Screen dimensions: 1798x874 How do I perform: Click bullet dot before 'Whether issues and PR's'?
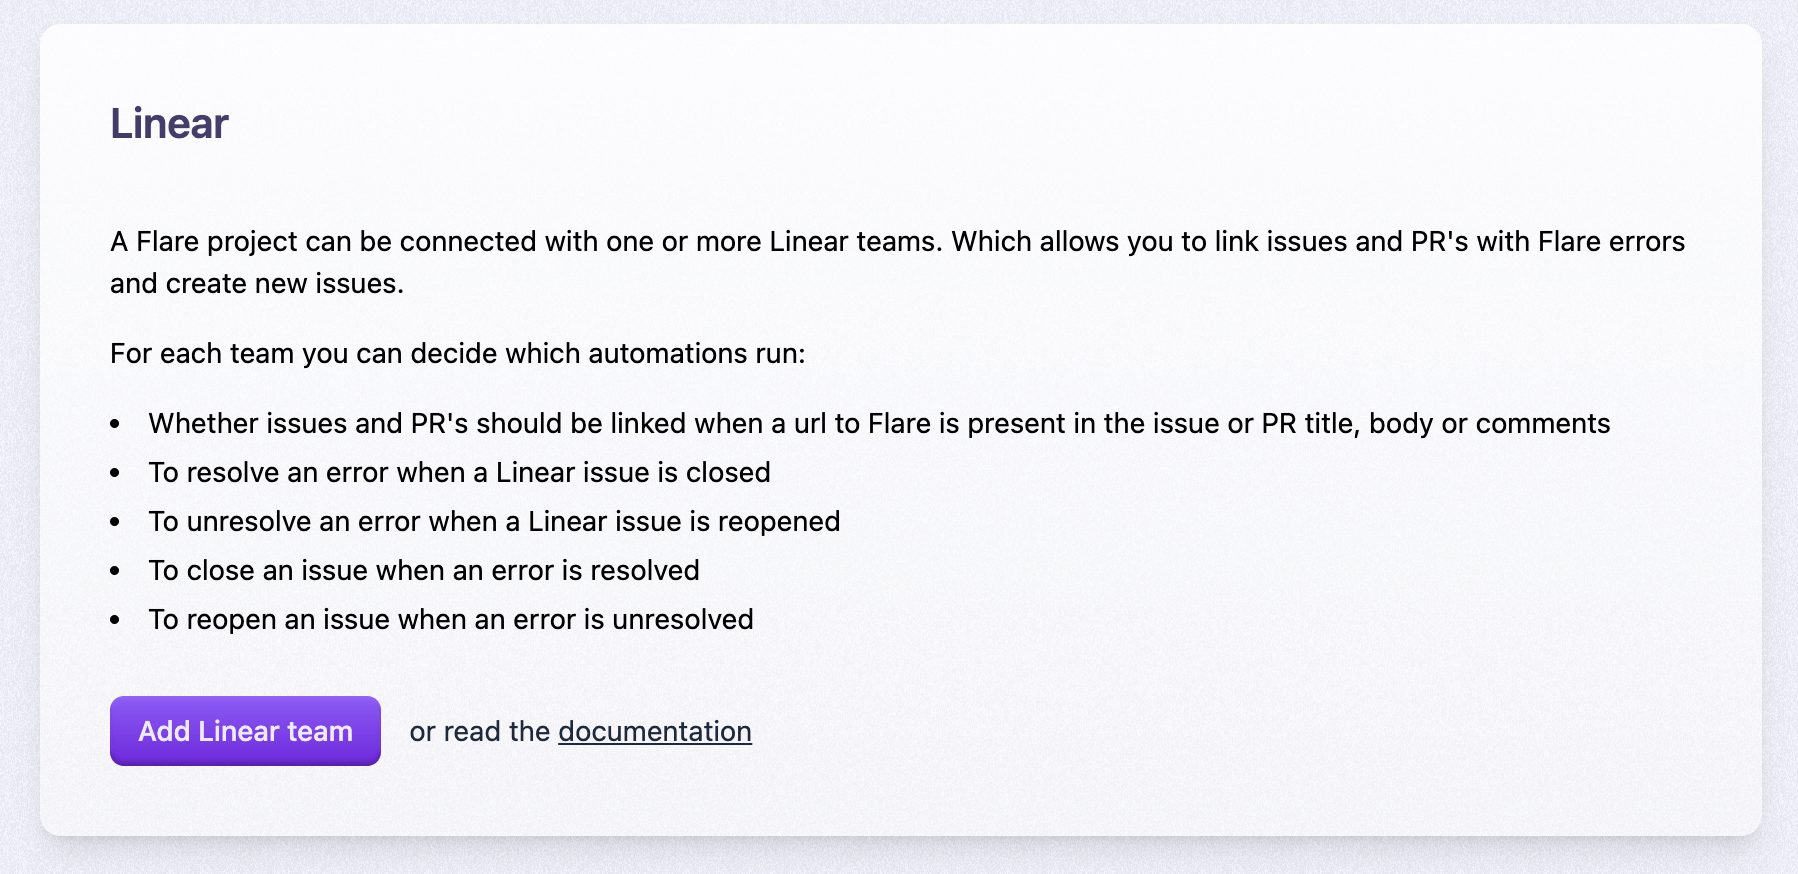pos(115,425)
